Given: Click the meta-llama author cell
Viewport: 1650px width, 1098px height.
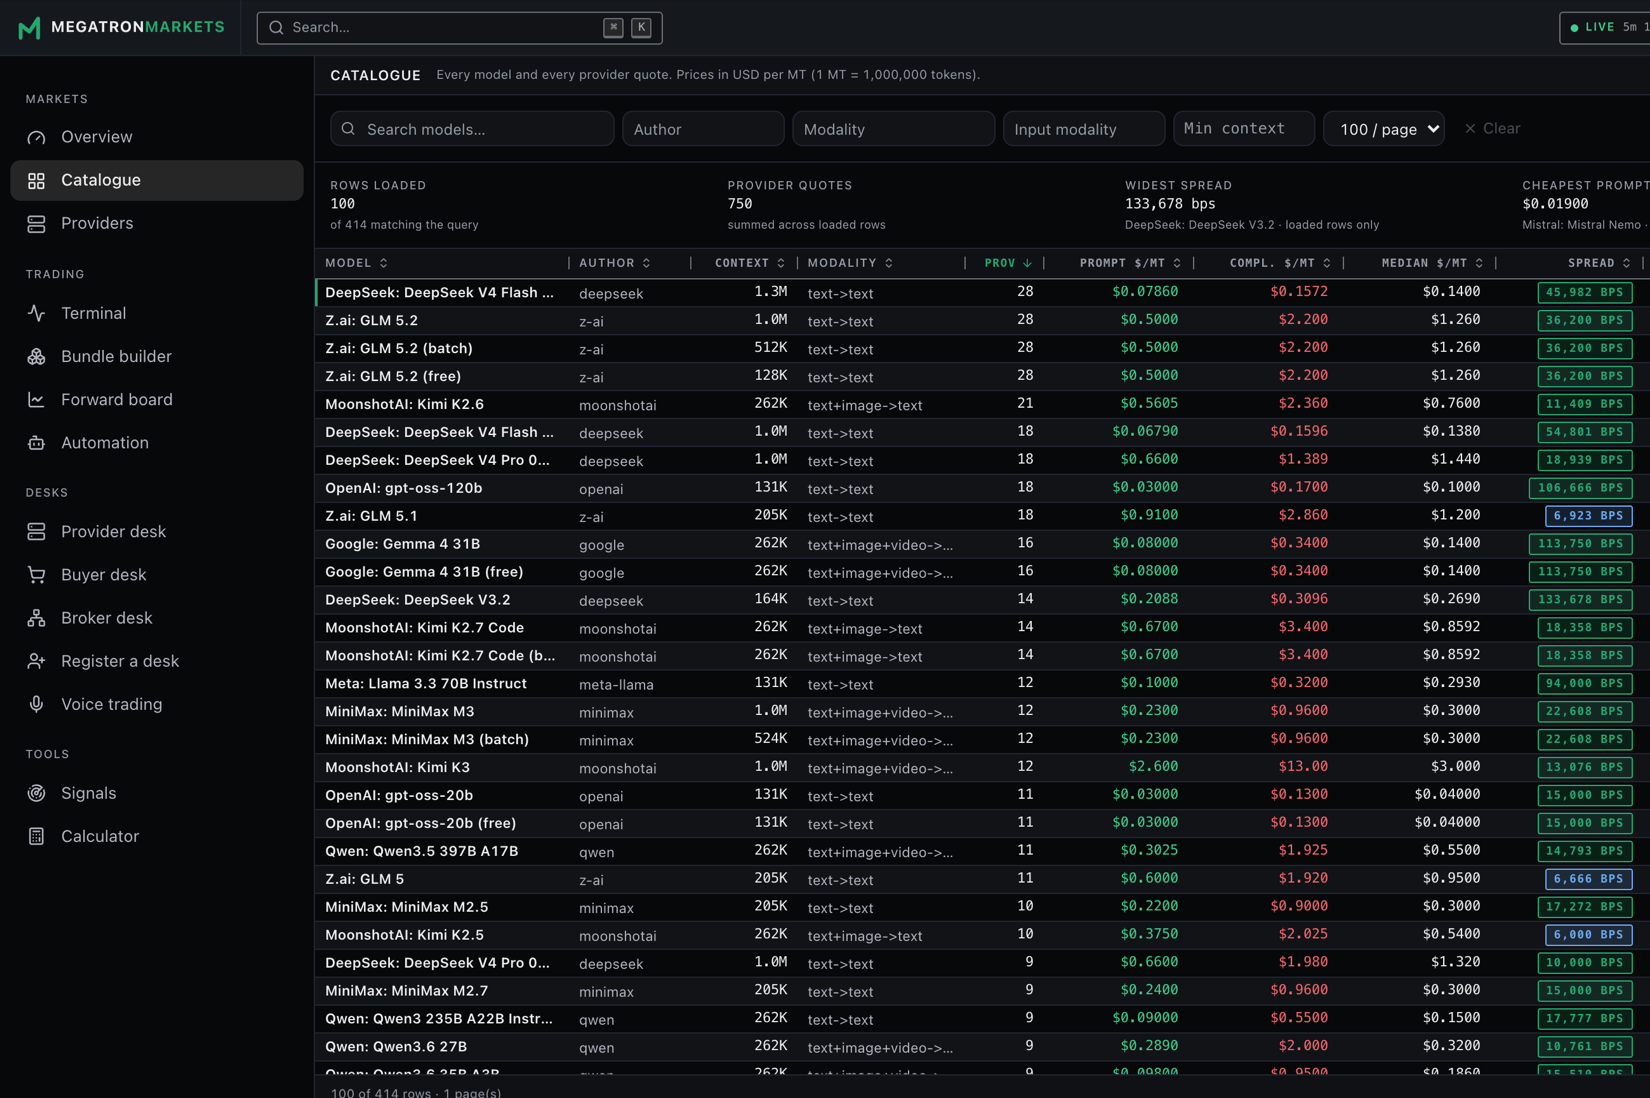Looking at the screenshot, I should pyautogui.click(x=616, y=685).
